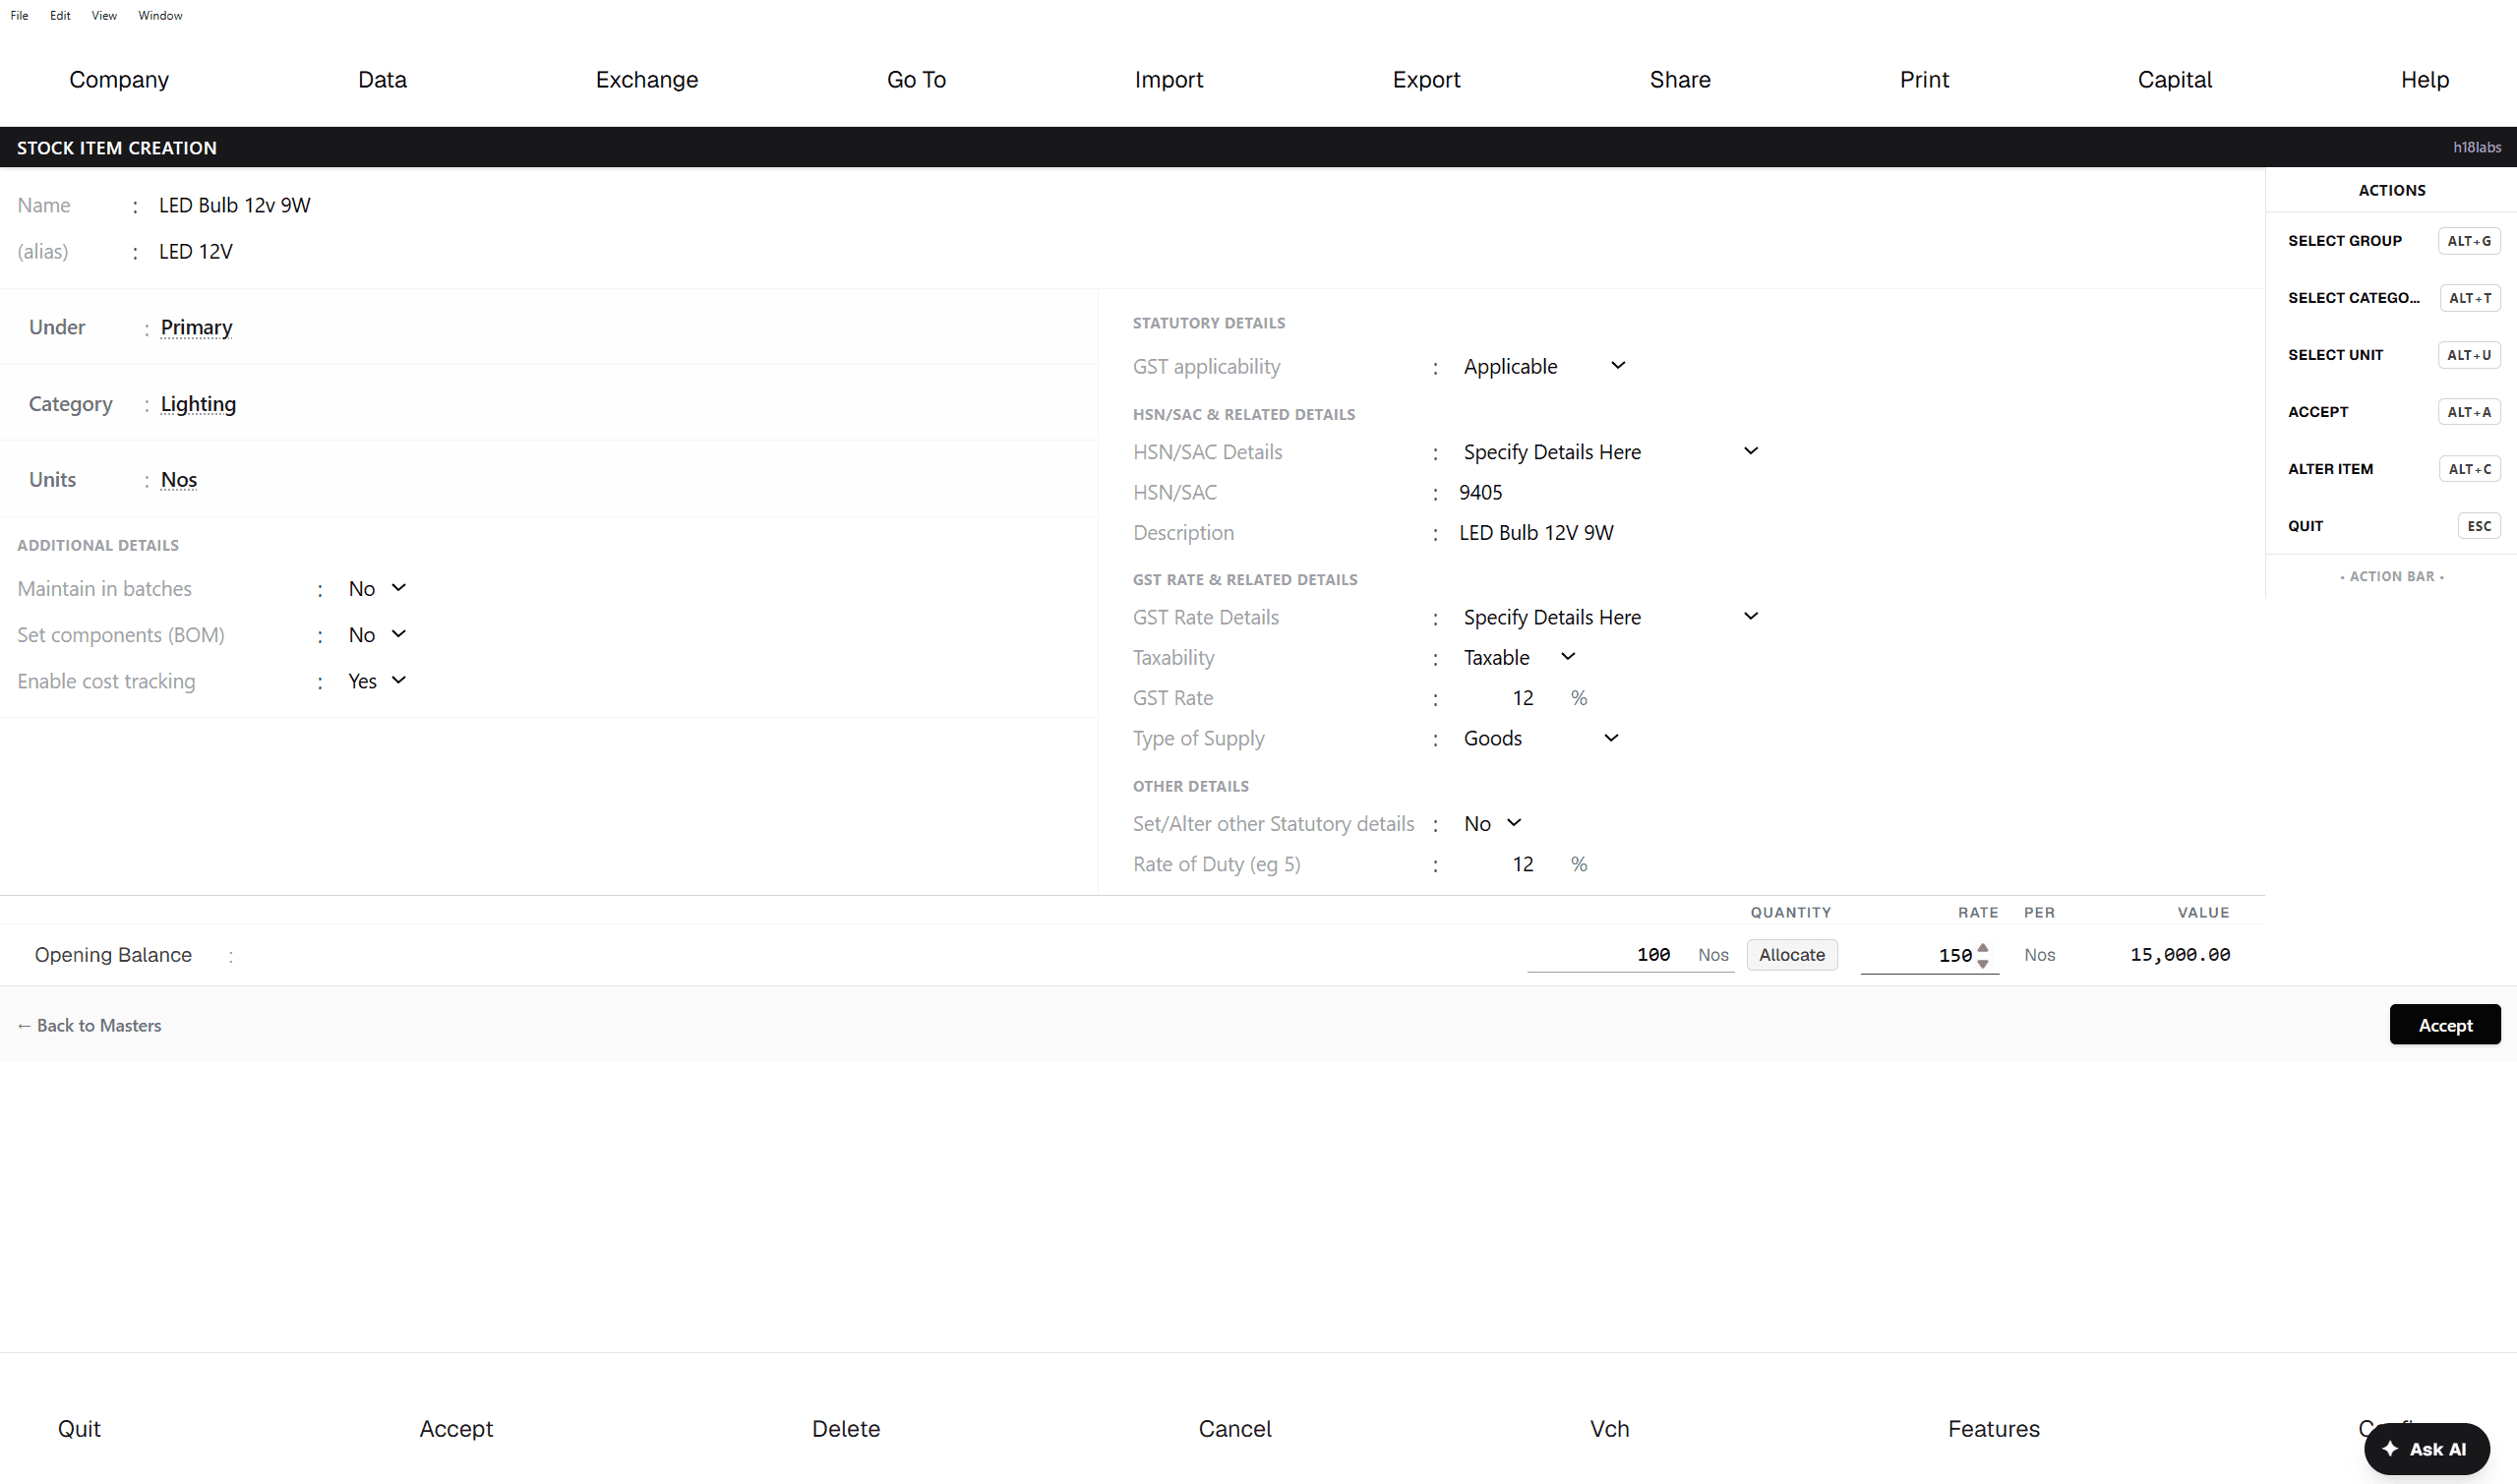The width and height of the screenshot is (2517, 1484).
Task: Click the alias field LED 12V
Action: [x=196, y=252]
